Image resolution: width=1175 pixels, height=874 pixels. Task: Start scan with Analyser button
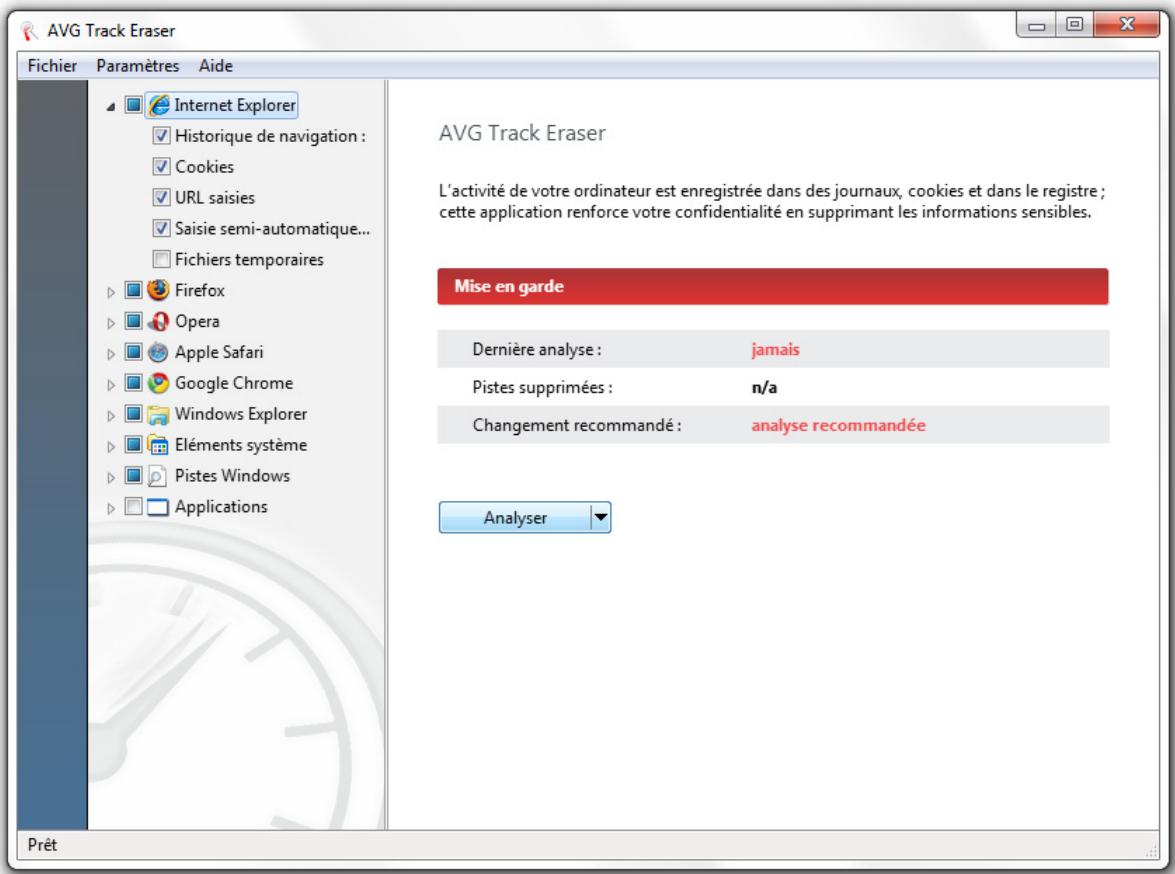pos(516,517)
